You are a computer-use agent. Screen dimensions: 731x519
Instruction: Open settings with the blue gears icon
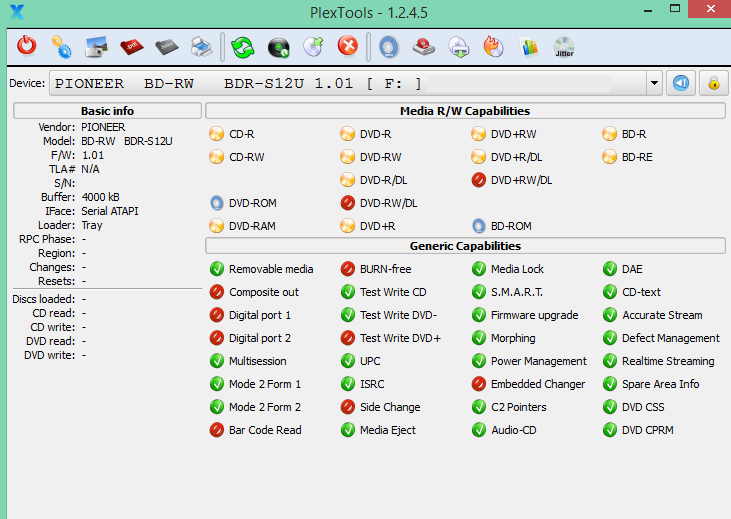[x=62, y=47]
